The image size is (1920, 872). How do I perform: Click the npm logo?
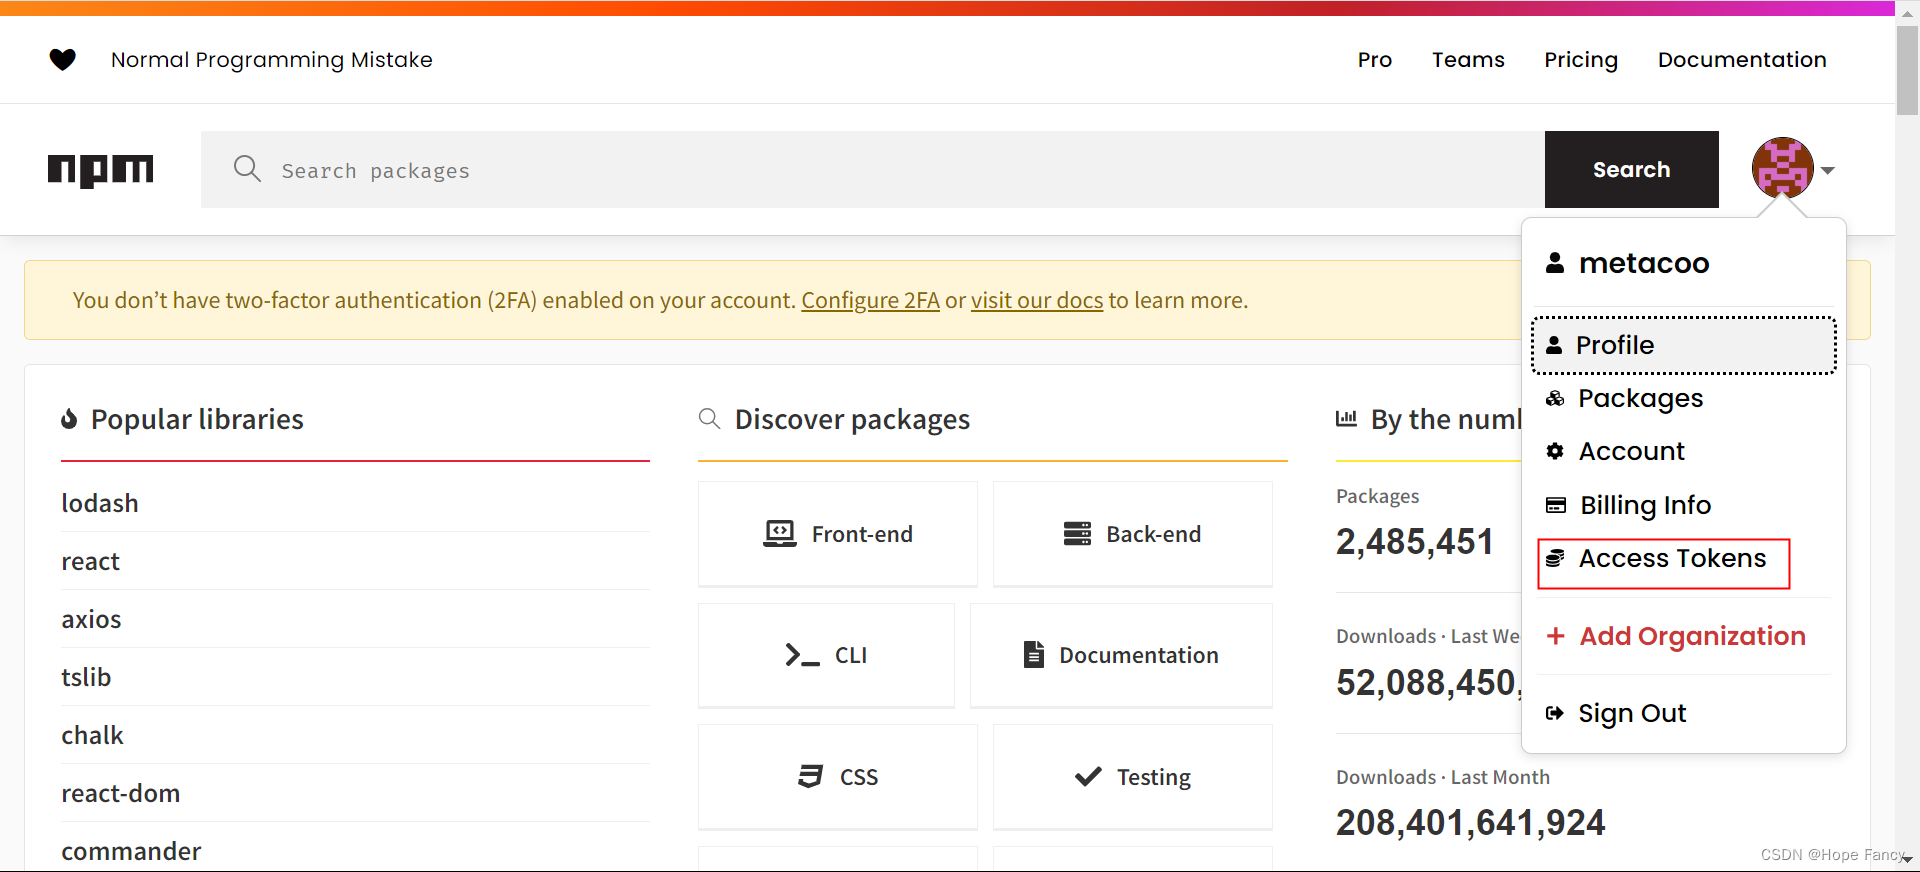coord(101,170)
